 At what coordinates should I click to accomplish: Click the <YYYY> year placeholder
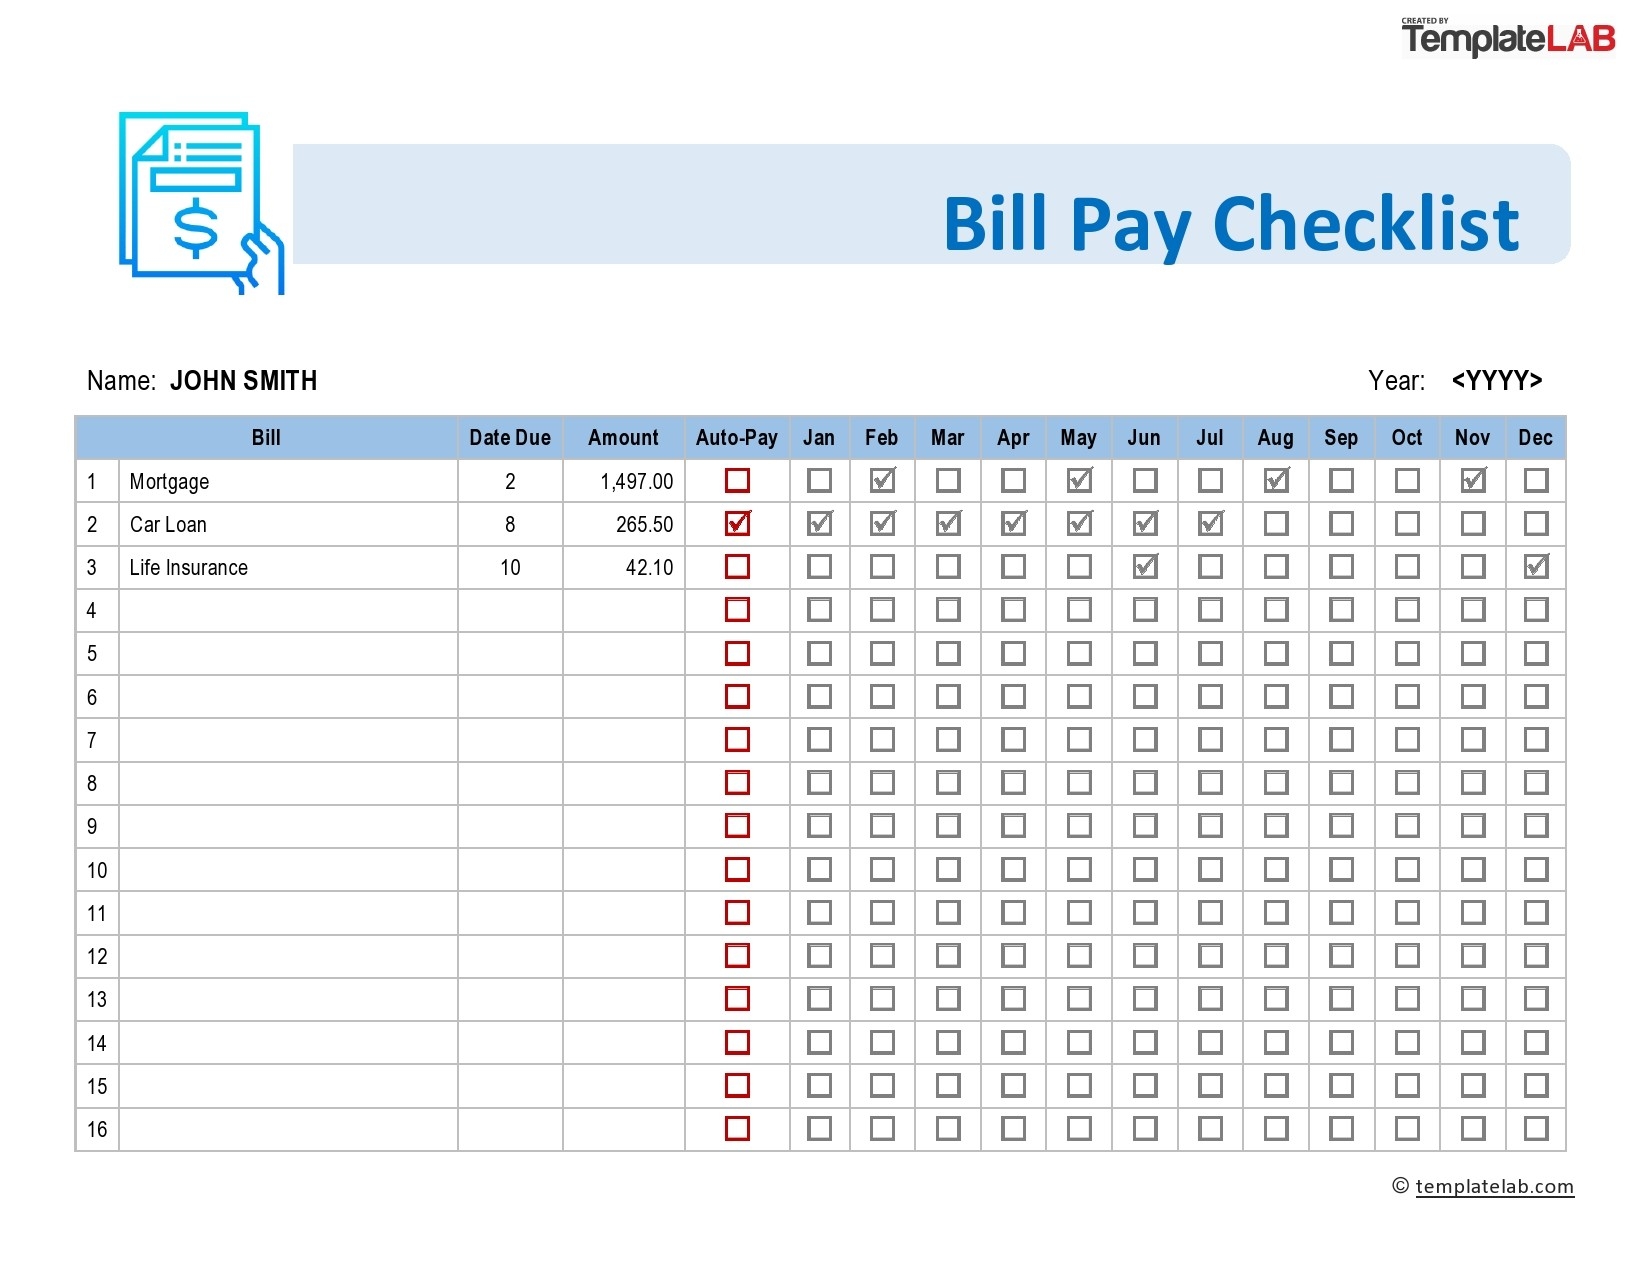tap(1497, 380)
